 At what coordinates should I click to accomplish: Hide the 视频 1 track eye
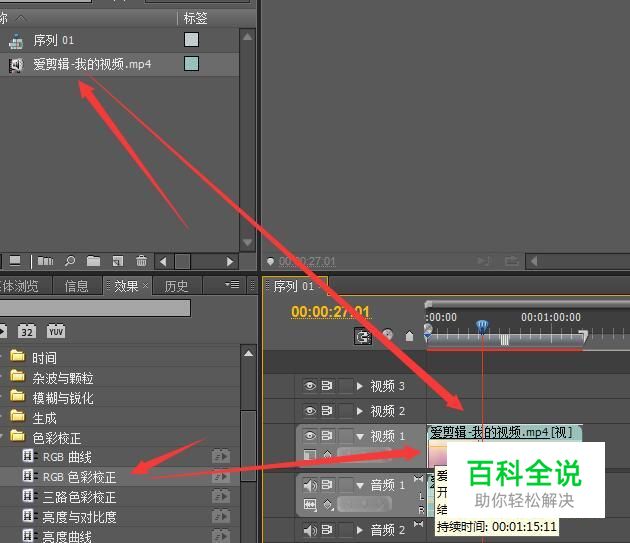tap(310, 435)
